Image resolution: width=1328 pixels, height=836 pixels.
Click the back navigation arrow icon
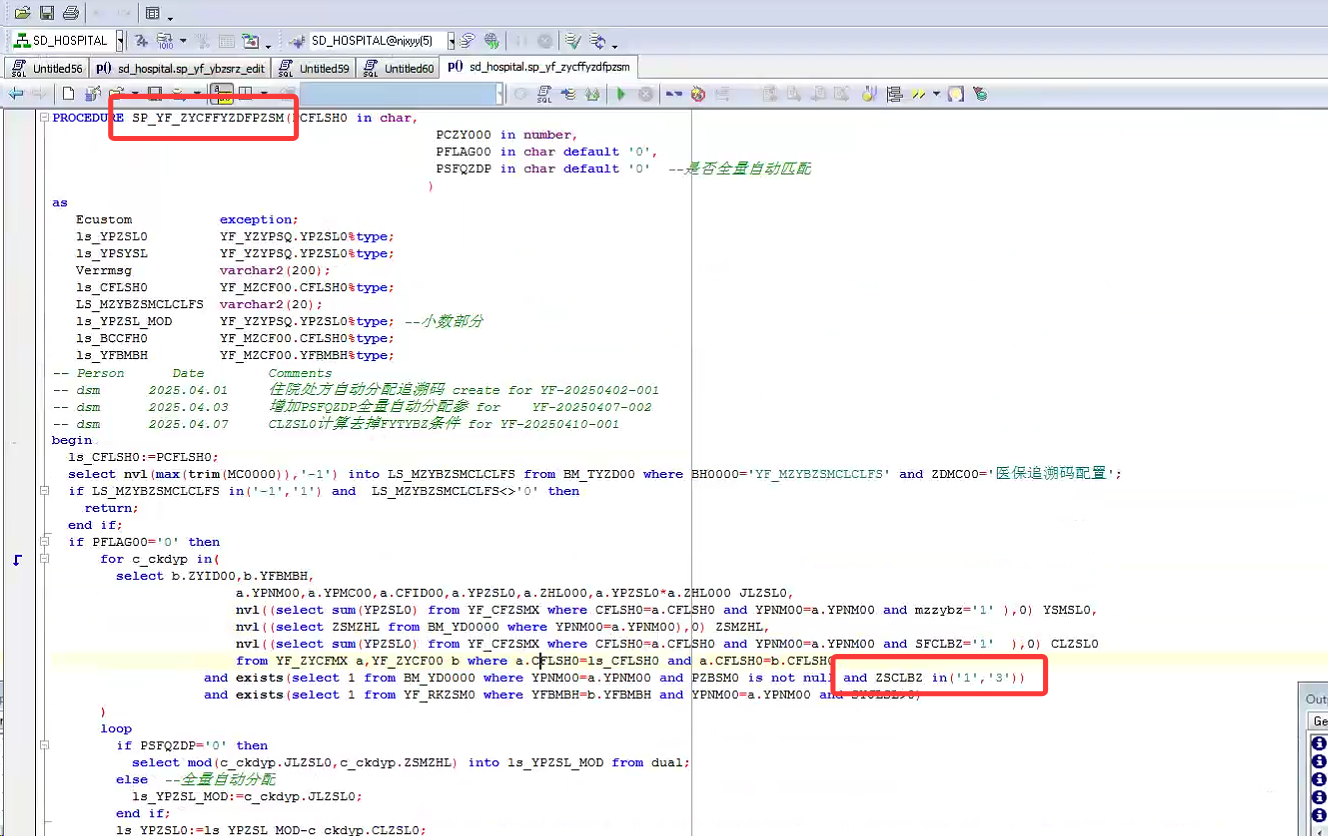(16, 94)
